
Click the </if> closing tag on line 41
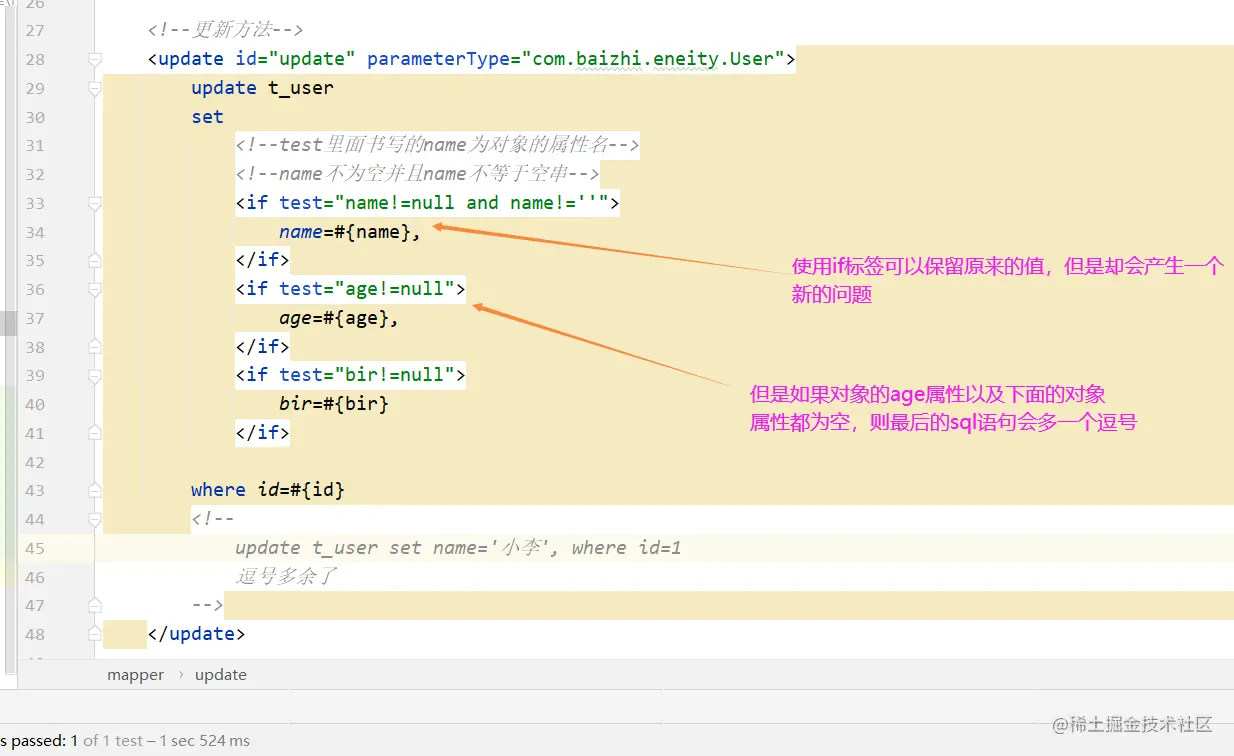tap(262, 433)
